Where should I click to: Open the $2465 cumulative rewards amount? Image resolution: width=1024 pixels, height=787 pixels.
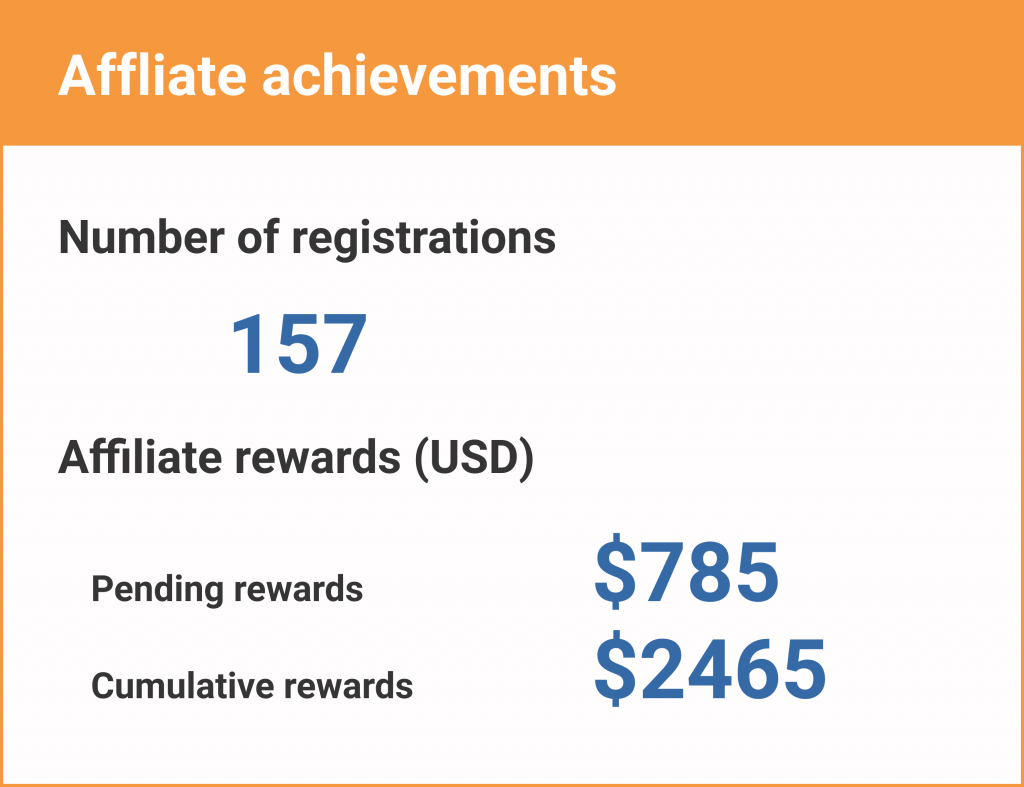tap(711, 669)
